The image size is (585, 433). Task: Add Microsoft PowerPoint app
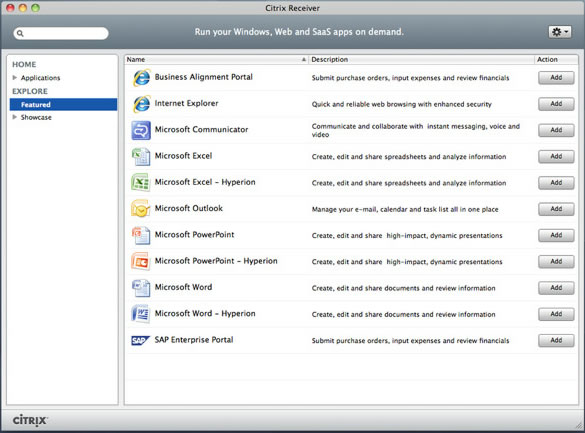(556, 235)
